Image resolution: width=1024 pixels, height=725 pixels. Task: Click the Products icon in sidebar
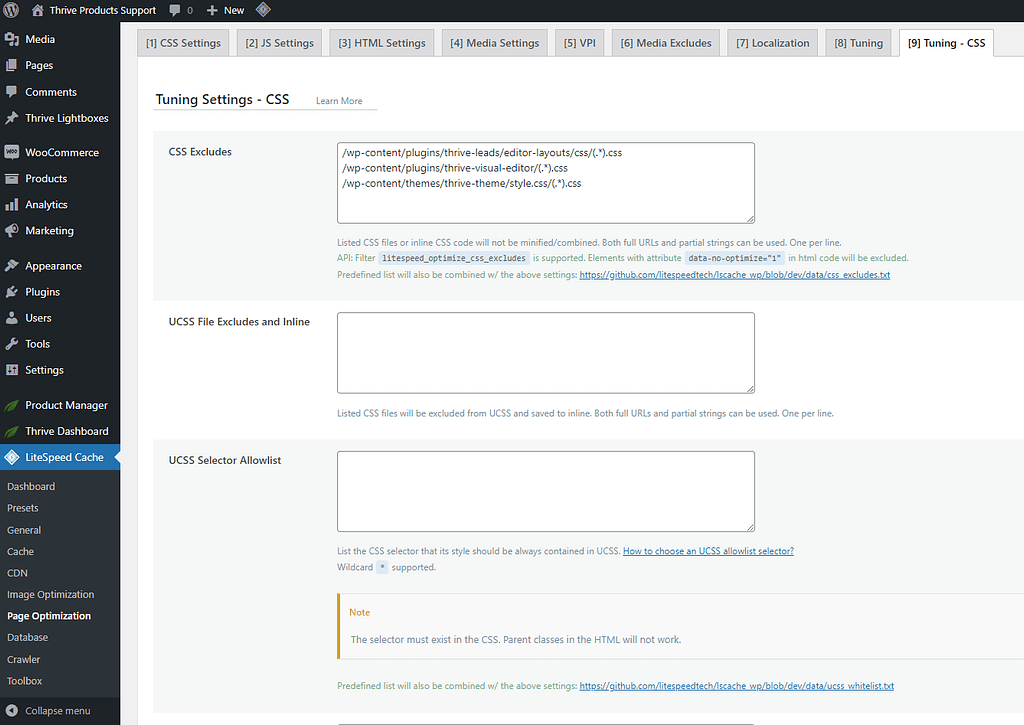tap(12, 178)
